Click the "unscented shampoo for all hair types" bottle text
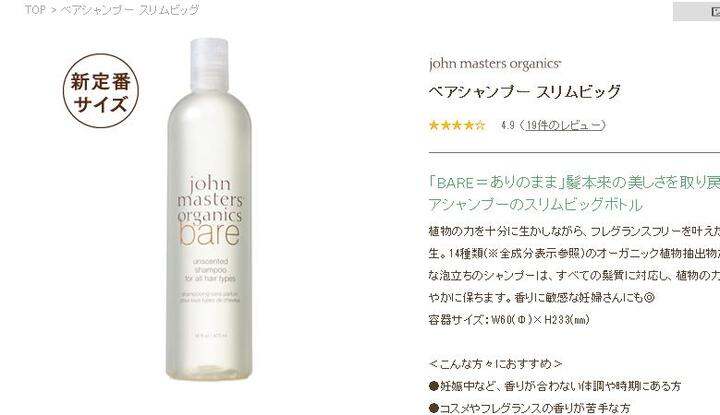This screenshot has width=720, height=415. 210,270
